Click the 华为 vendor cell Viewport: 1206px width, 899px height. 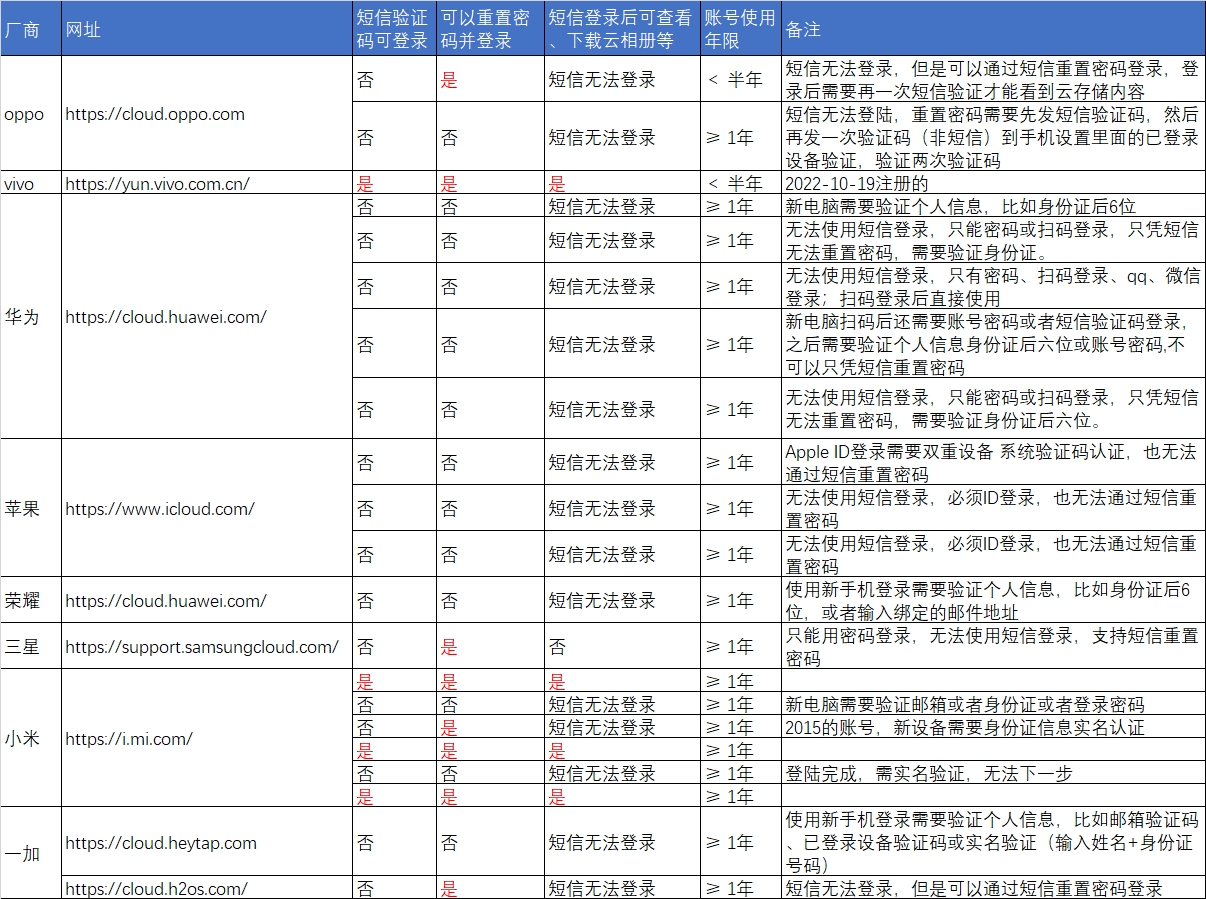tap(30, 316)
